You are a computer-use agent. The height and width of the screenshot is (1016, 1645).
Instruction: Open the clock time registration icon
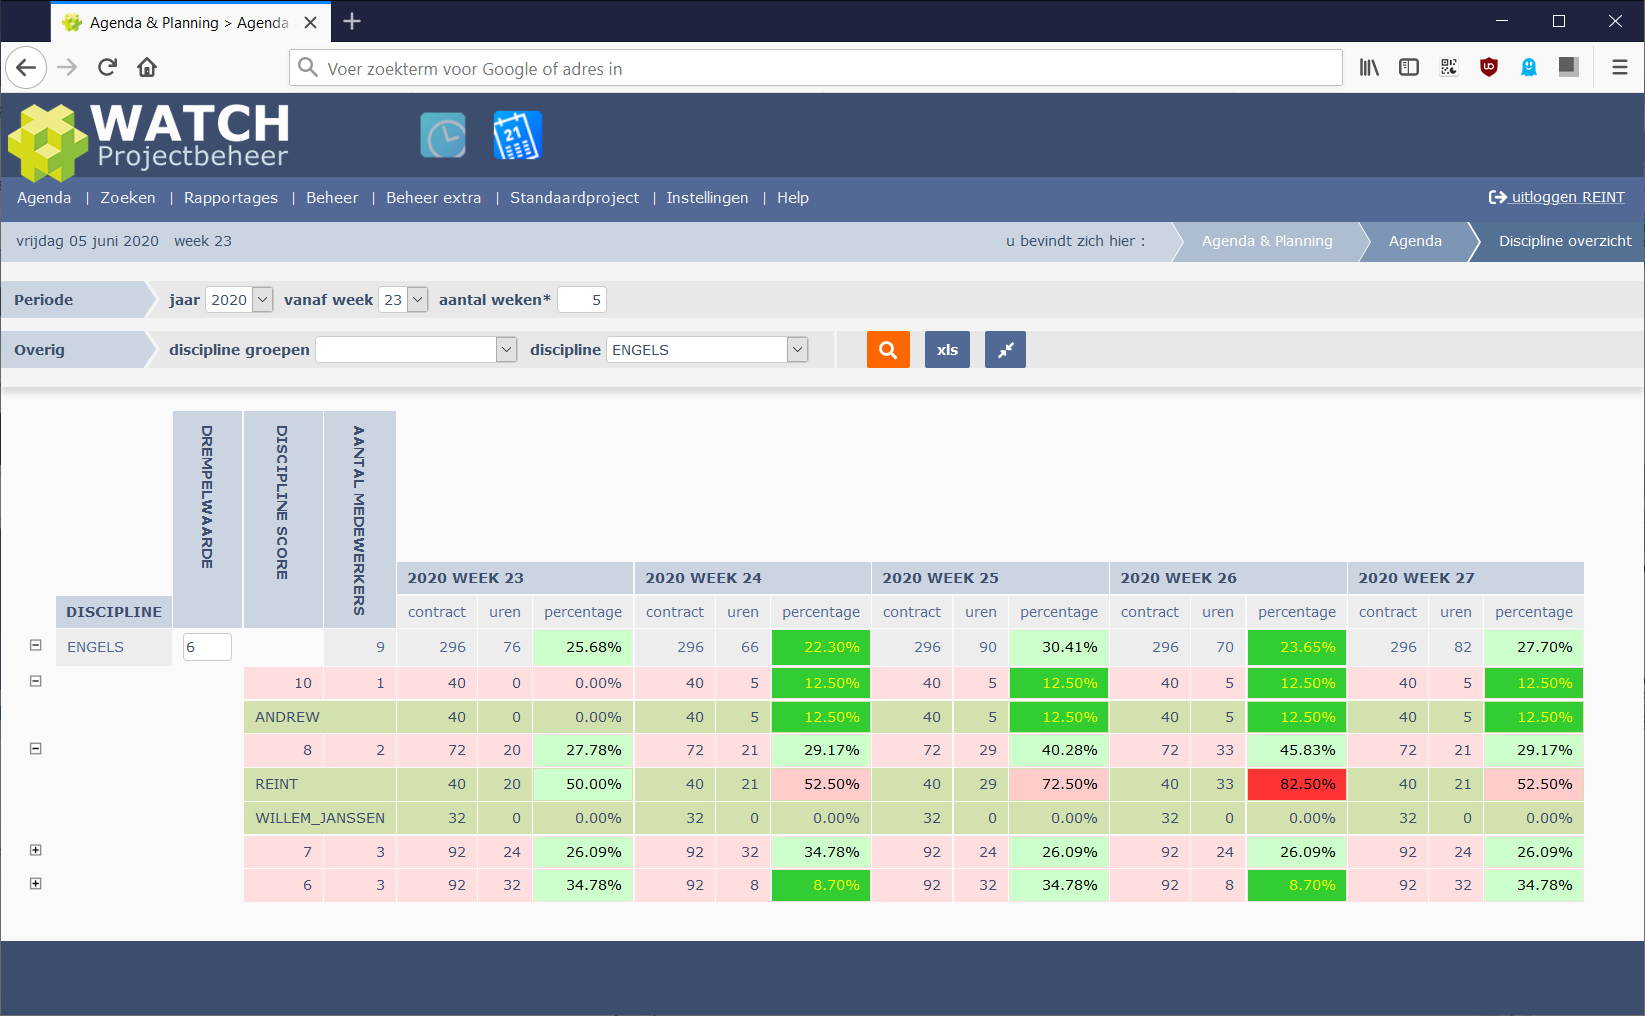(443, 136)
